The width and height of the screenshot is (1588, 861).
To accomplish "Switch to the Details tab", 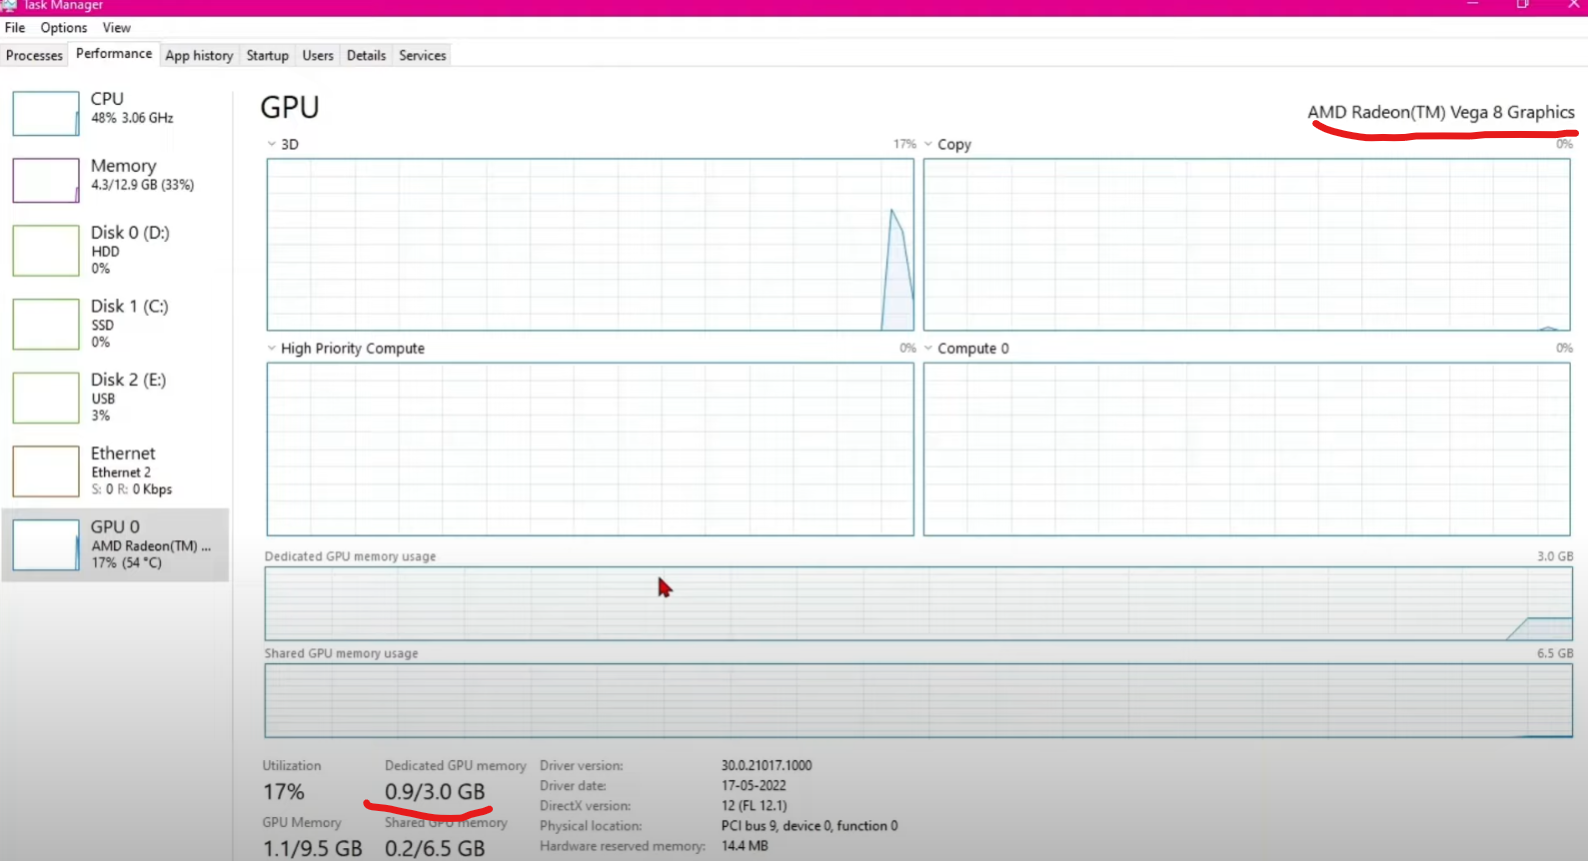I will click(366, 56).
